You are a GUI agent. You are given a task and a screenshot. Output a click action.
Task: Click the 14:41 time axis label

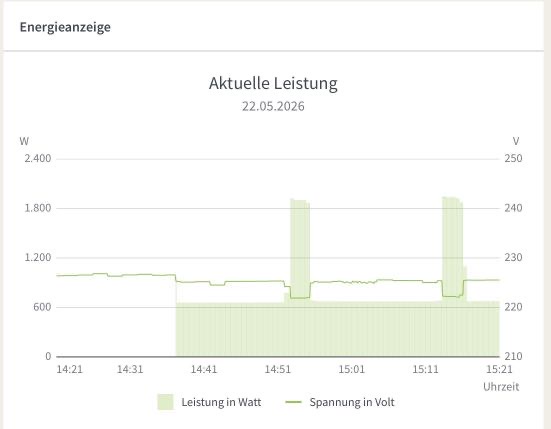(x=204, y=369)
